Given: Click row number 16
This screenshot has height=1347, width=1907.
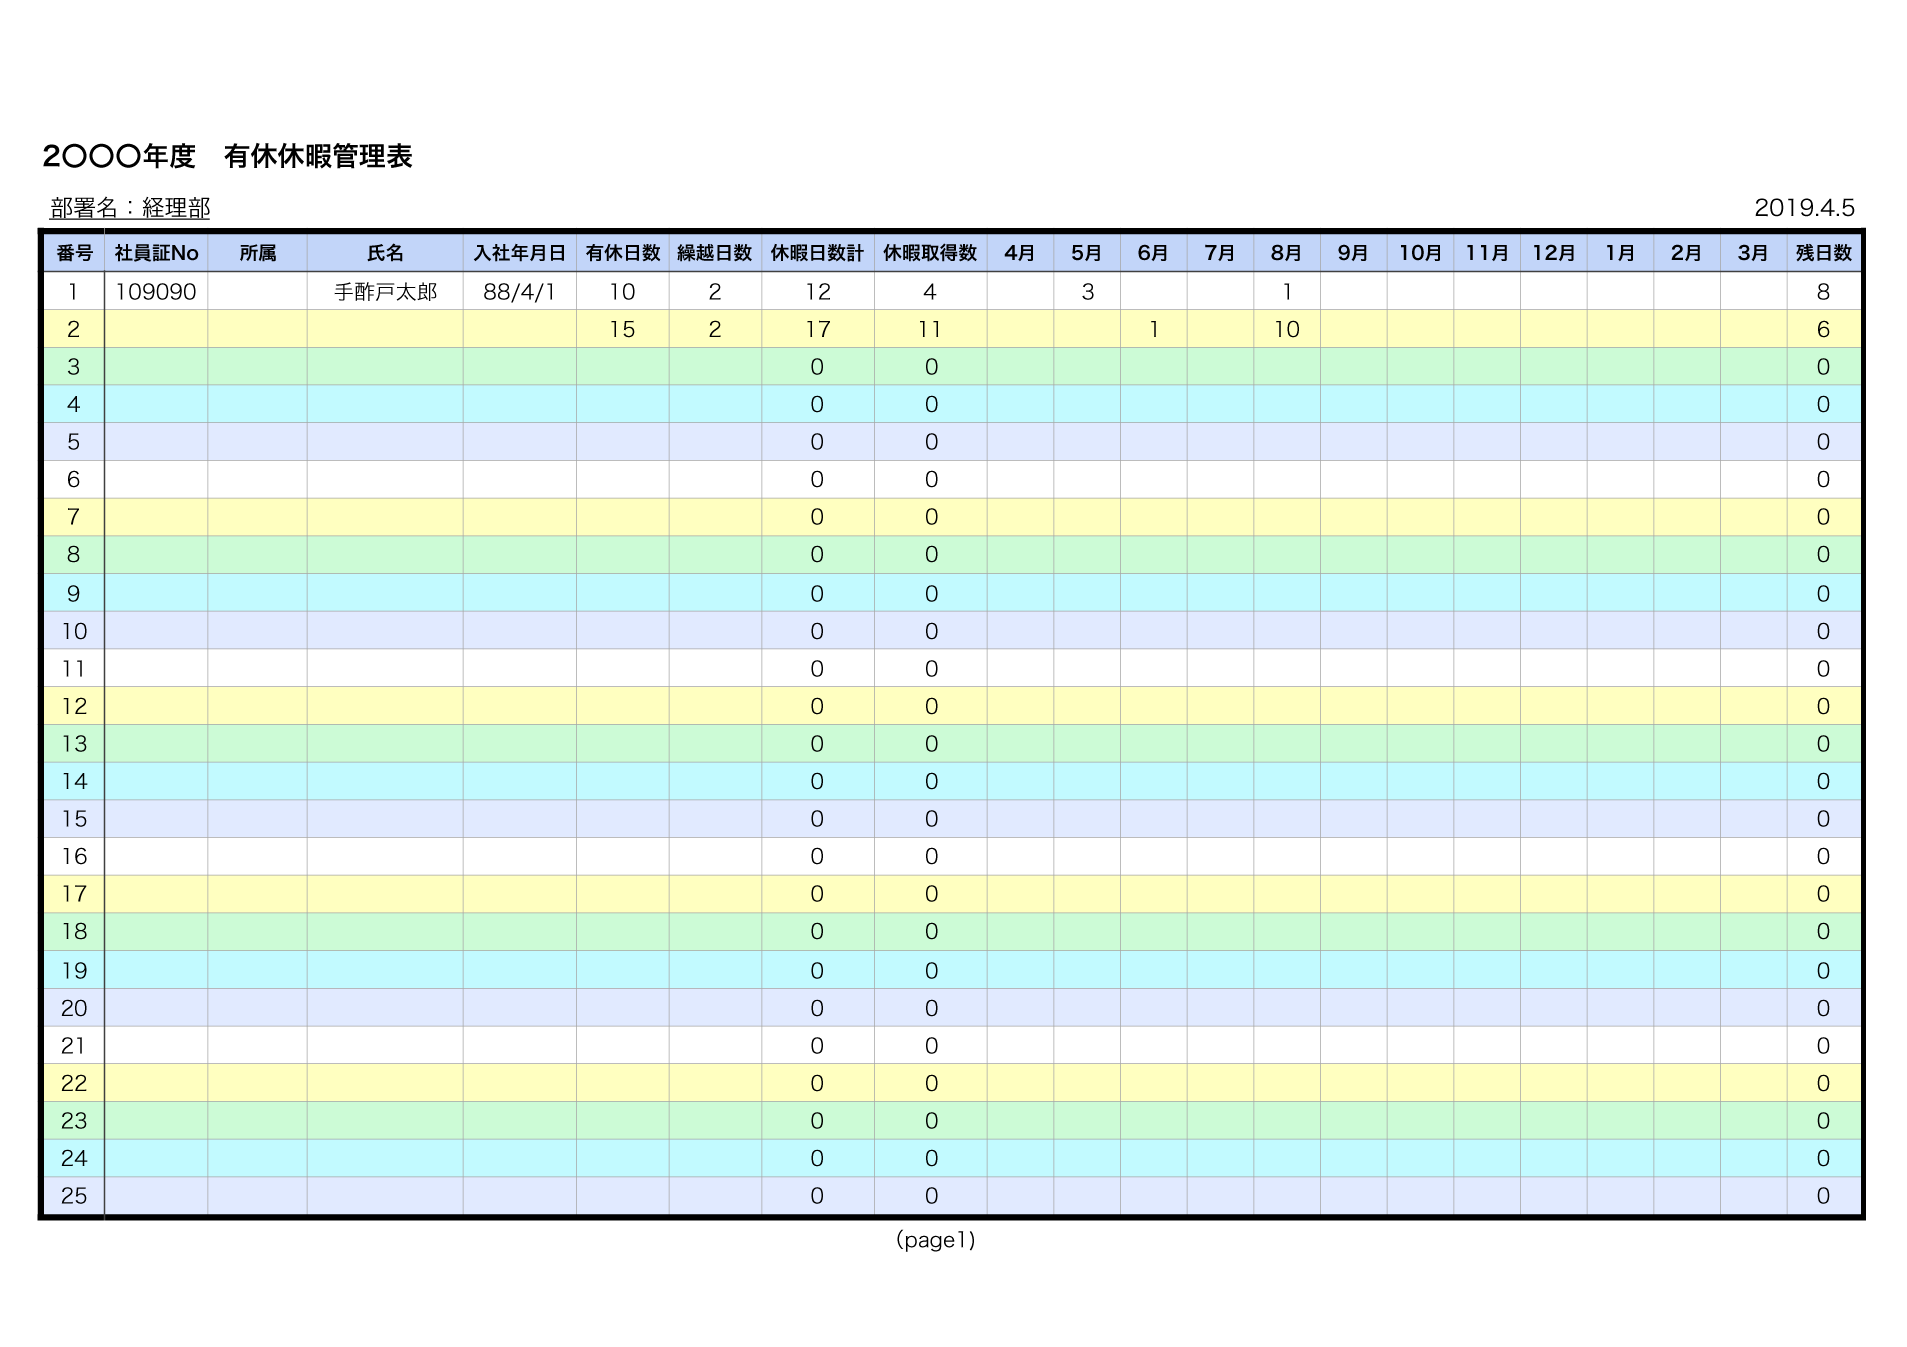Looking at the screenshot, I should point(74,856).
